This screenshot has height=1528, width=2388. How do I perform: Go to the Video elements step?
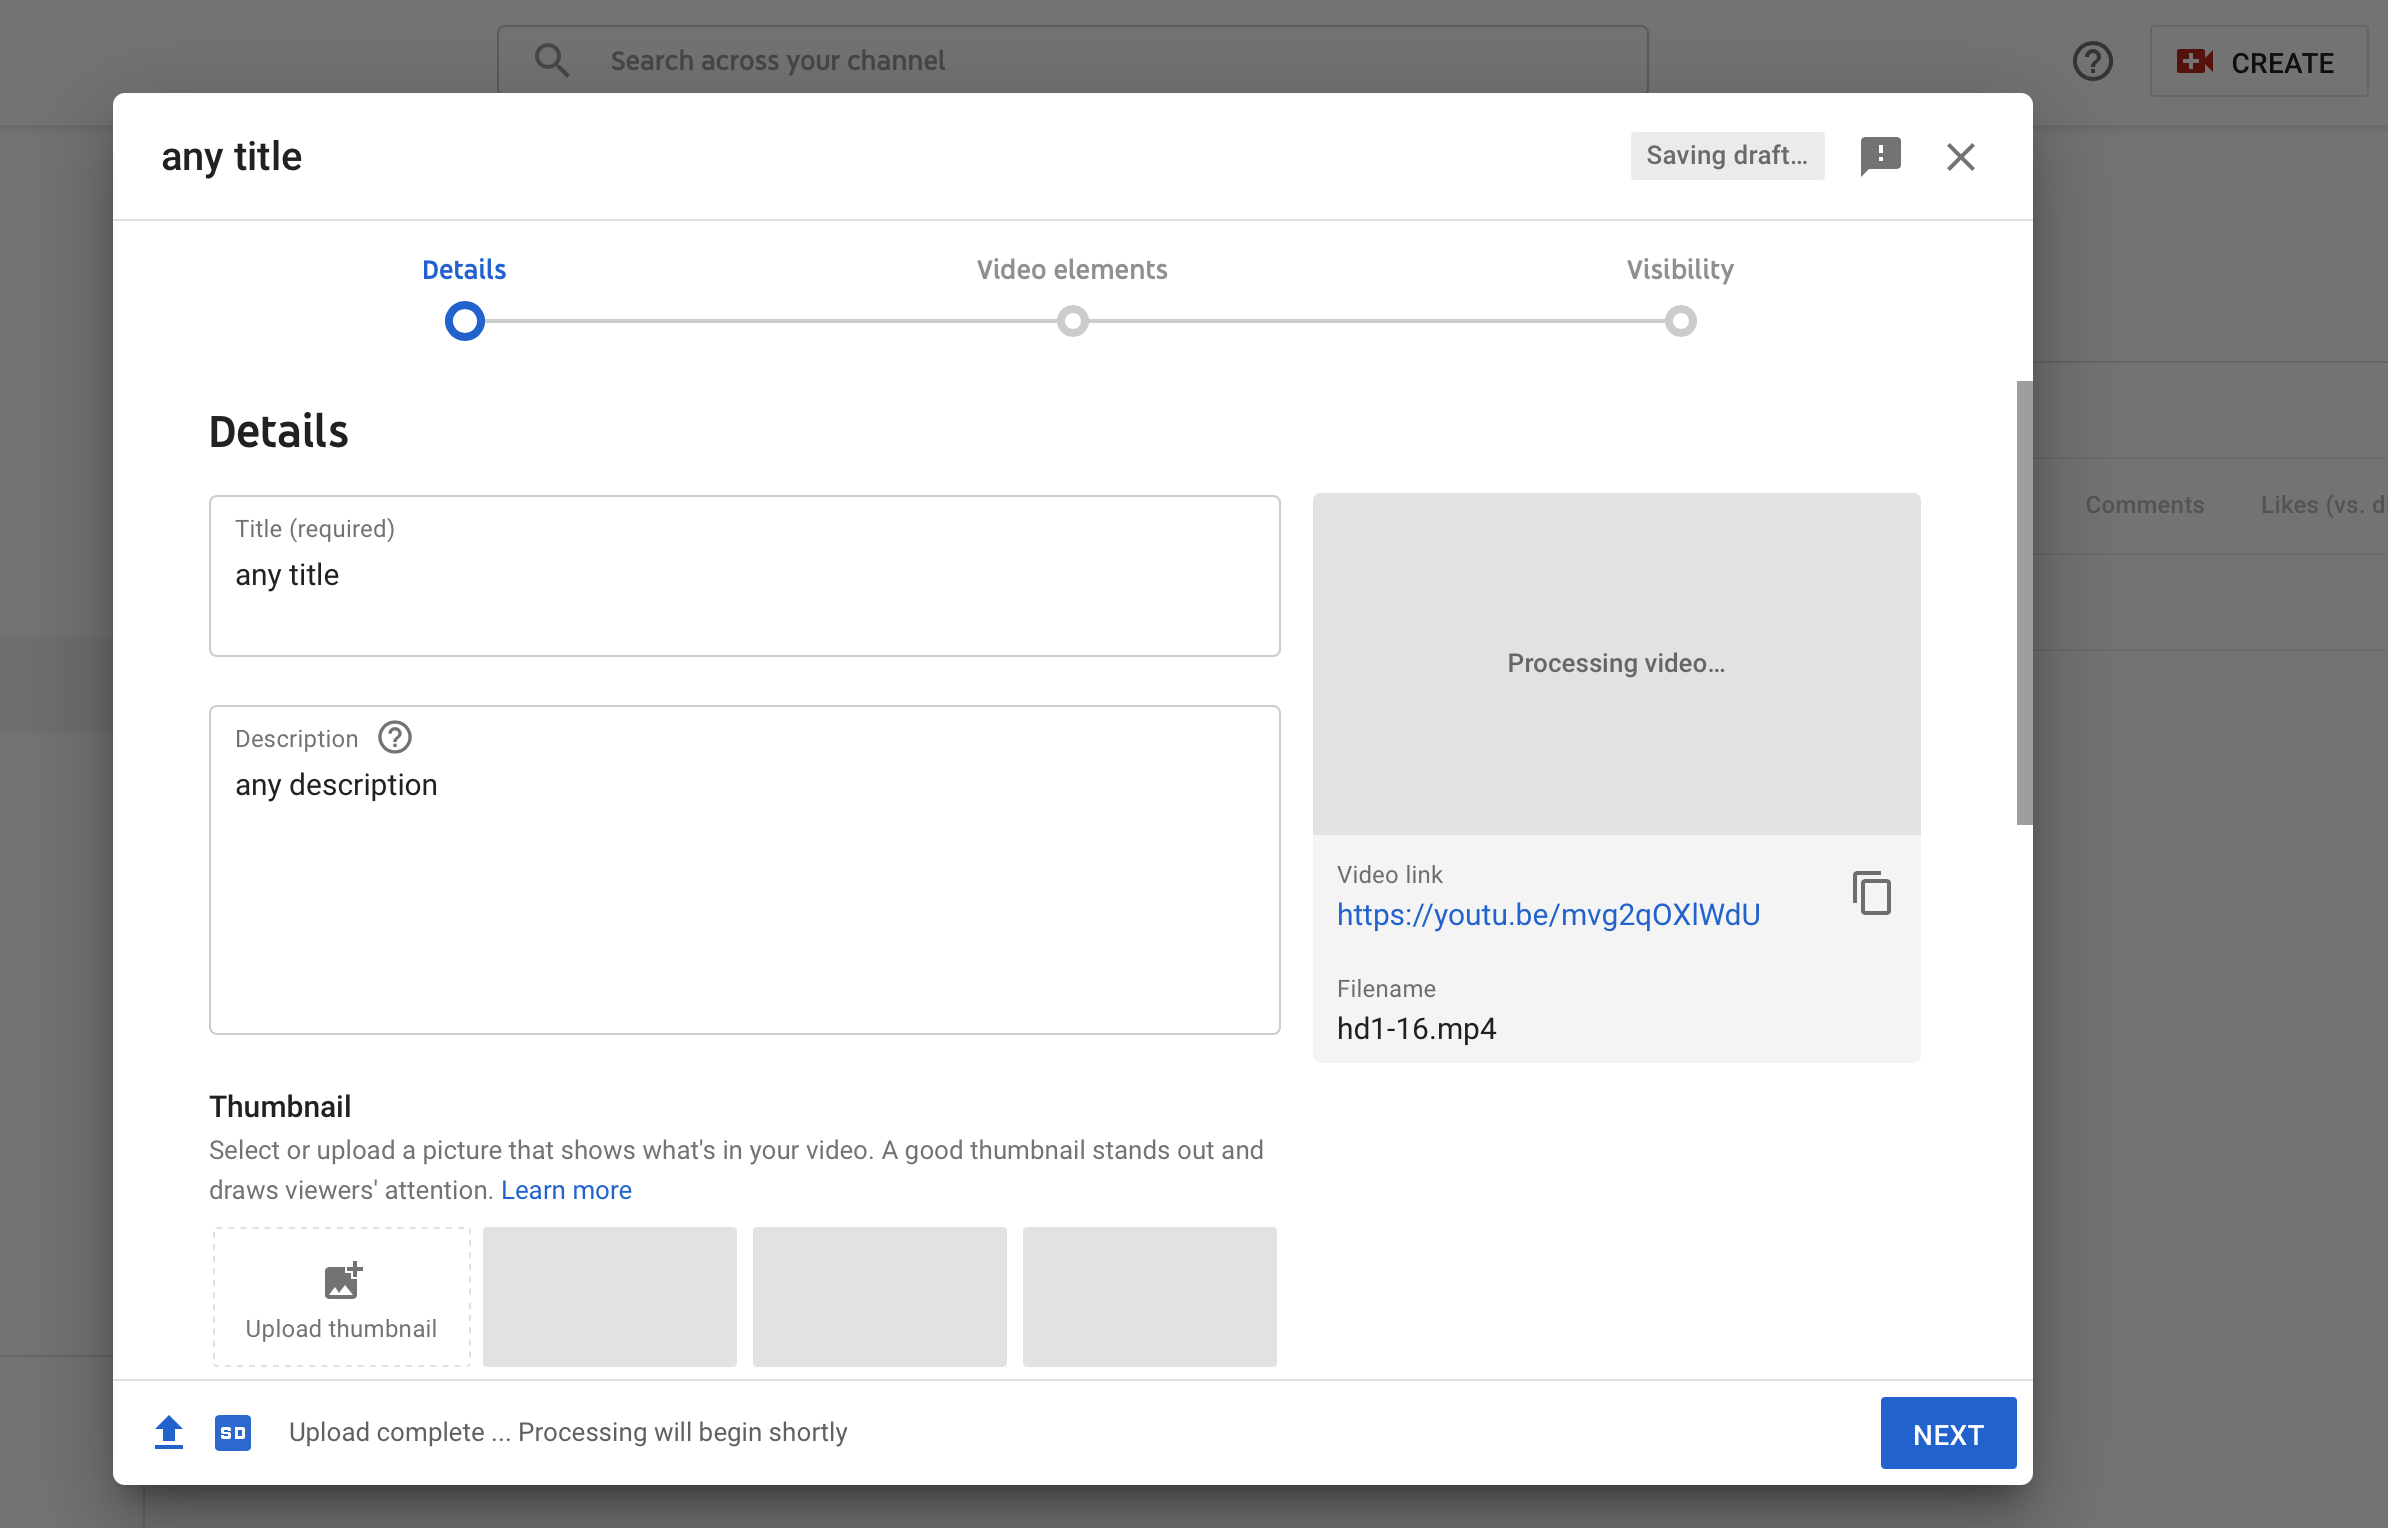(1072, 270)
